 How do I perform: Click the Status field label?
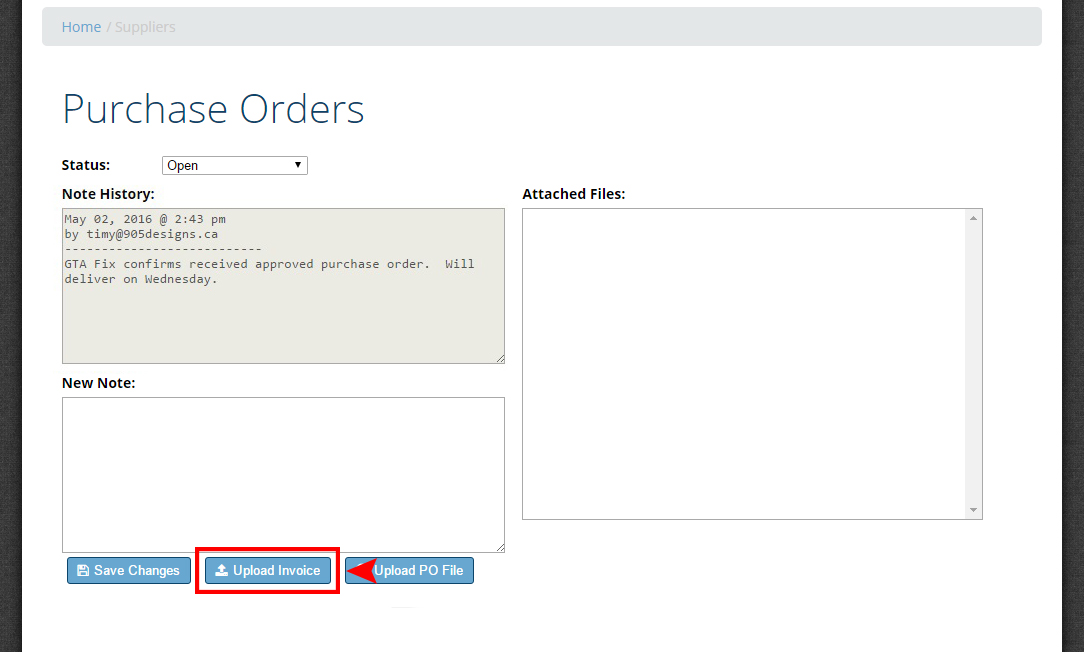(x=86, y=165)
